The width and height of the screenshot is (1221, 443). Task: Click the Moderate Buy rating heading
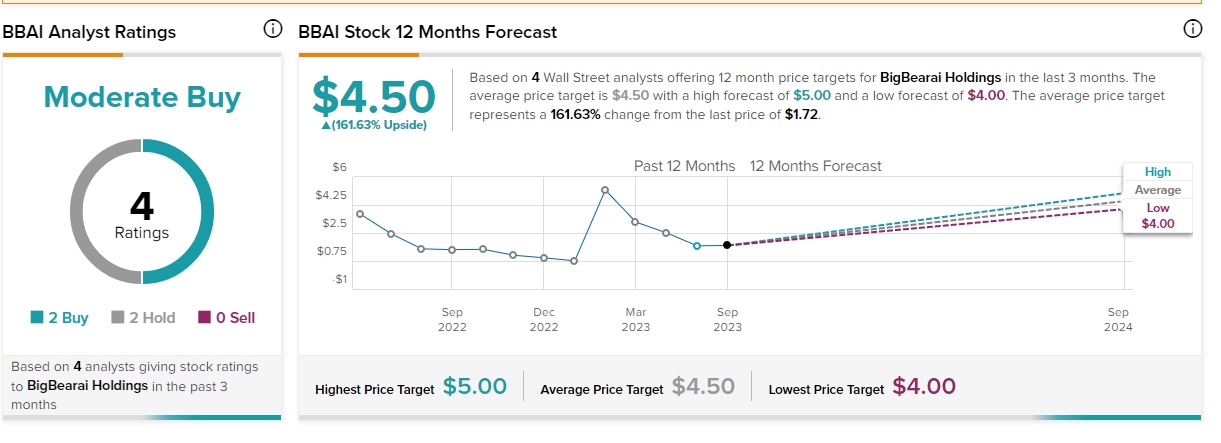pyautogui.click(x=142, y=98)
